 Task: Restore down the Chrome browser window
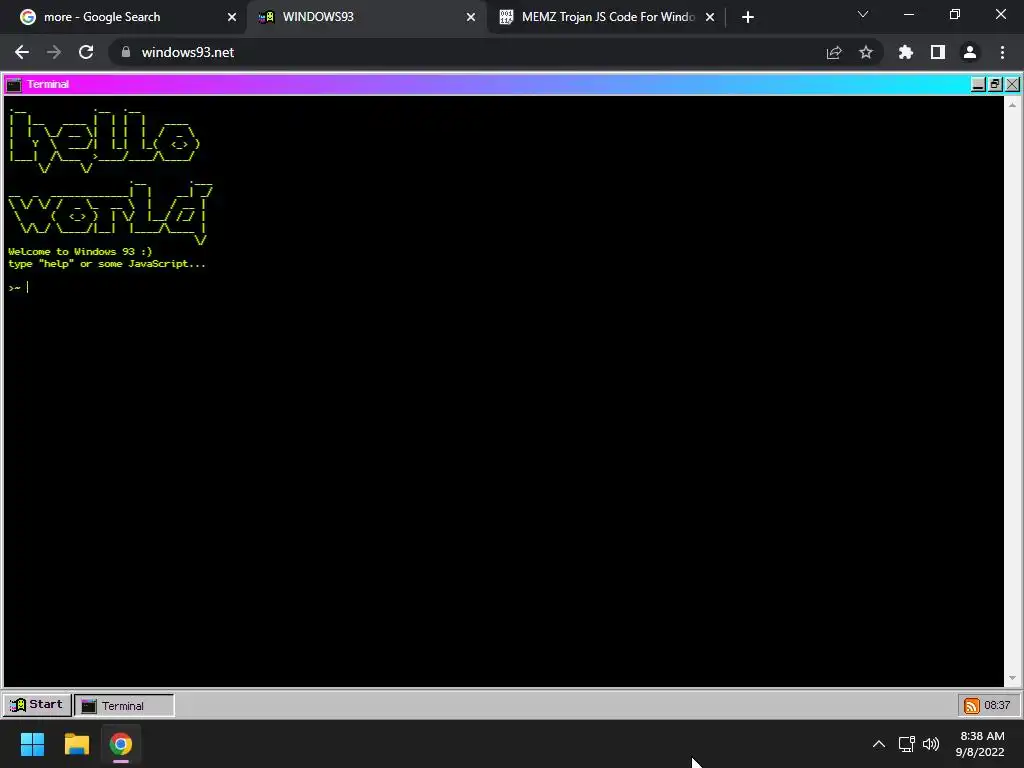coord(955,14)
